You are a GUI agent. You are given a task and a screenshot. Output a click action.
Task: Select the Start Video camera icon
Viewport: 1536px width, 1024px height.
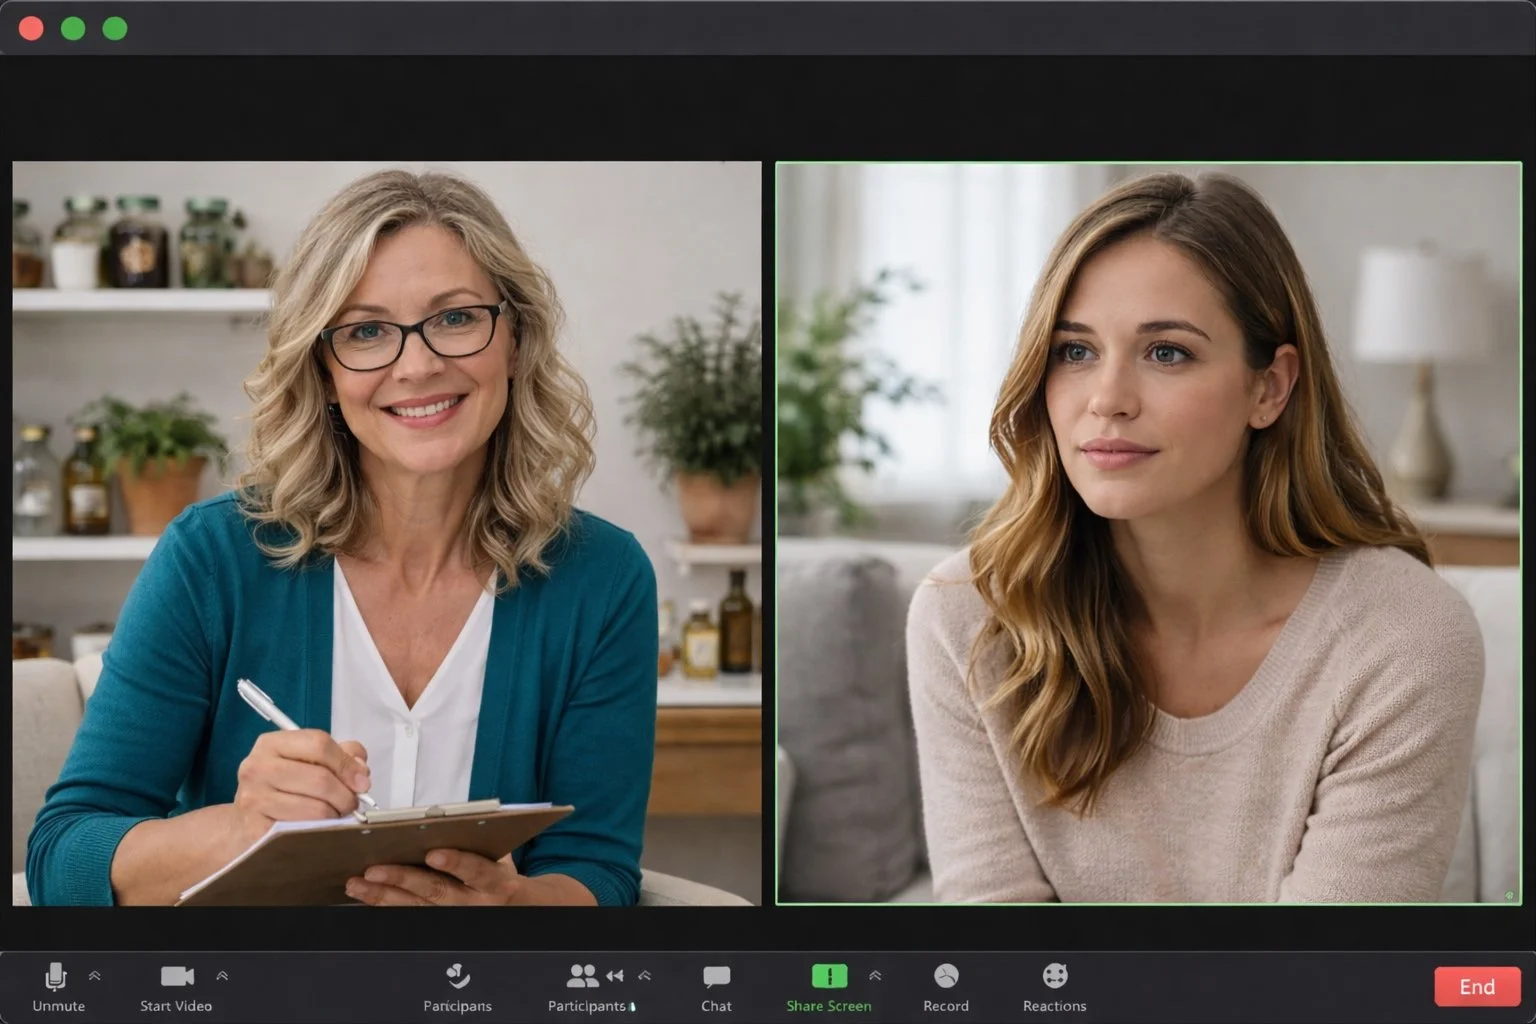(x=176, y=975)
